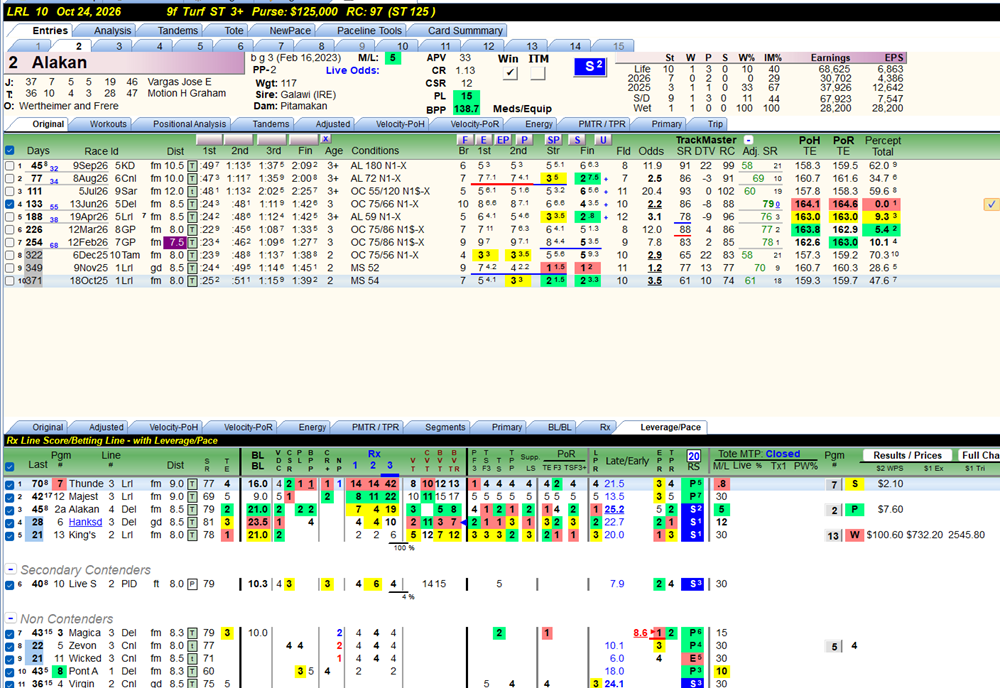The image size is (1000, 688).
Task: Click the T turf icon in the 9Sep26 row
Action: (192, 166)
